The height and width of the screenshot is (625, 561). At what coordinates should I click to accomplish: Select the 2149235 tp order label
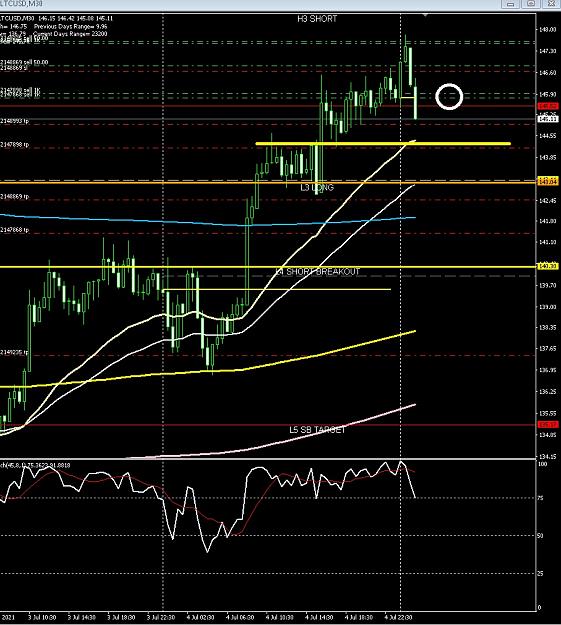click(x=14, y=352)
